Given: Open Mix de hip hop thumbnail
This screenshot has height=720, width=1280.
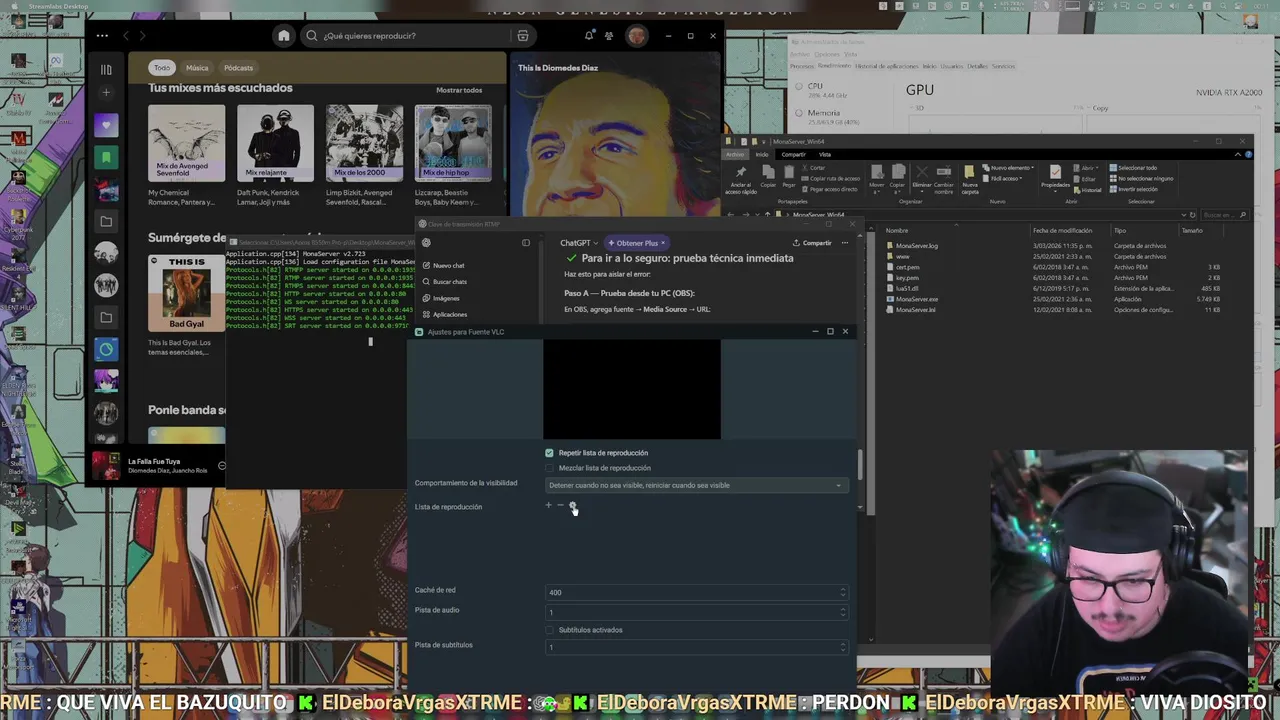Looking at the screenshot, I should pos(453,143).
